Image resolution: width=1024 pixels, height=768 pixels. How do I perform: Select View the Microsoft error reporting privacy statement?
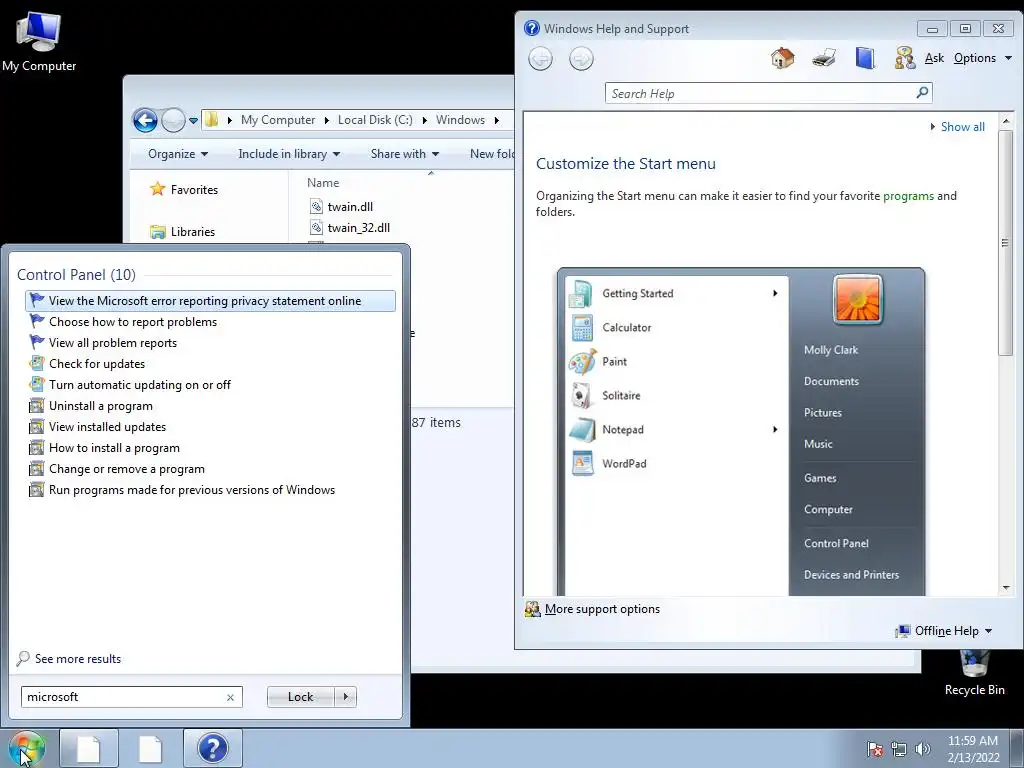(x=210, y=301)
